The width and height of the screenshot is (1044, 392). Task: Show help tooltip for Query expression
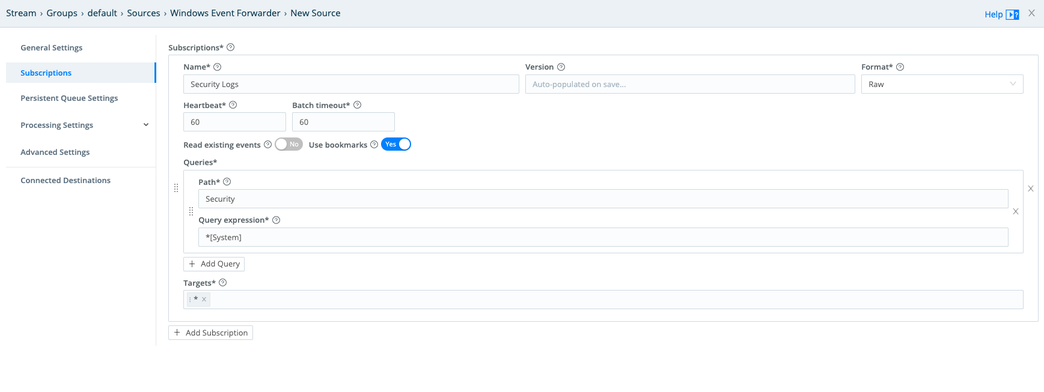tap(276, 220)
